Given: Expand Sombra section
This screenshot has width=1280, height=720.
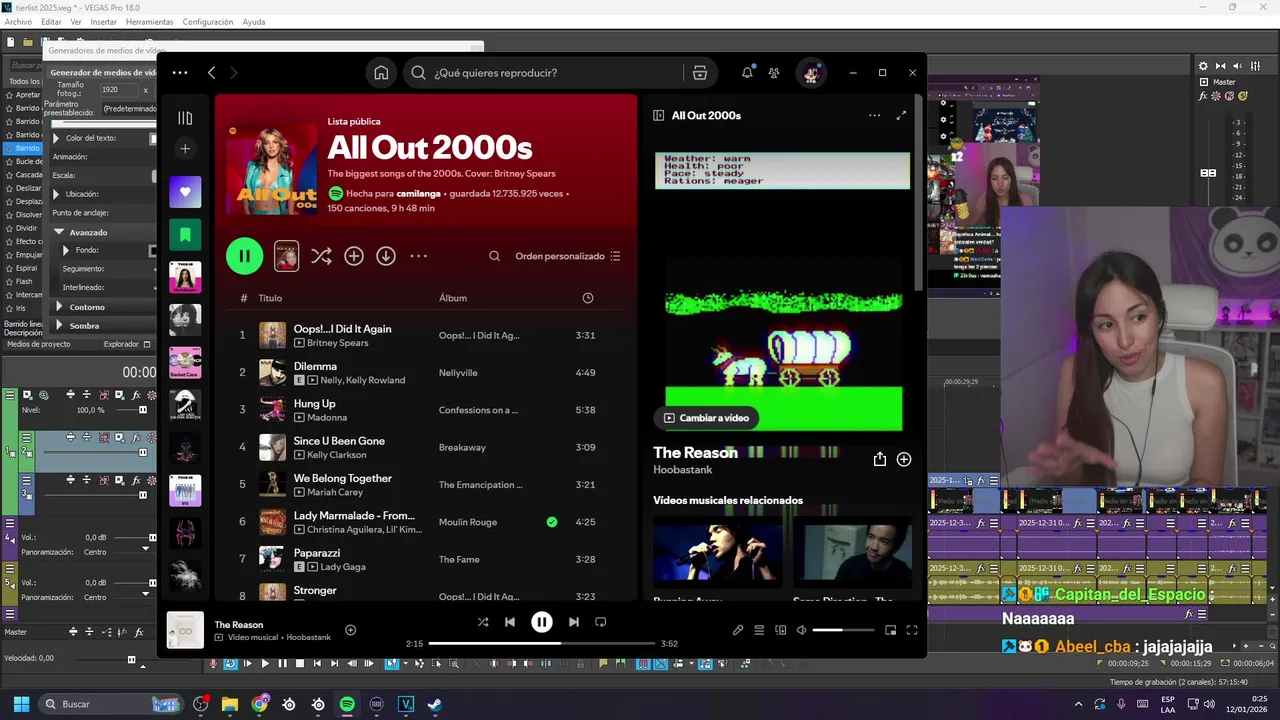Looking at the screenshot, I should [59, 326].
